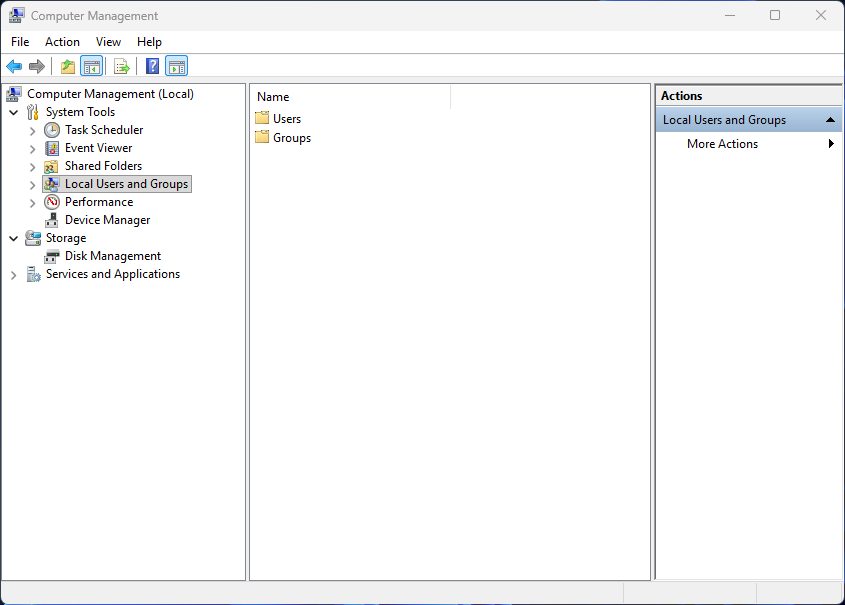Open the Action menu
Image resolution: width=845 pixels, height=605 pixels.
click(62, 42)
